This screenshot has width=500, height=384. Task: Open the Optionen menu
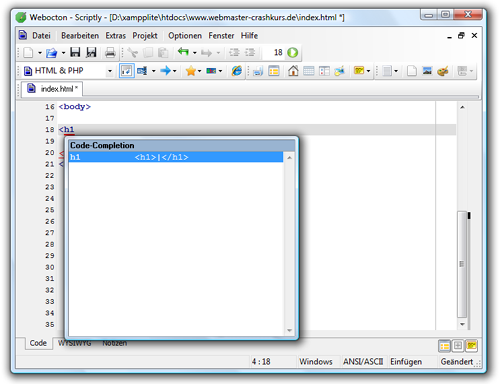pyautogui.click(x=185, y=35)
